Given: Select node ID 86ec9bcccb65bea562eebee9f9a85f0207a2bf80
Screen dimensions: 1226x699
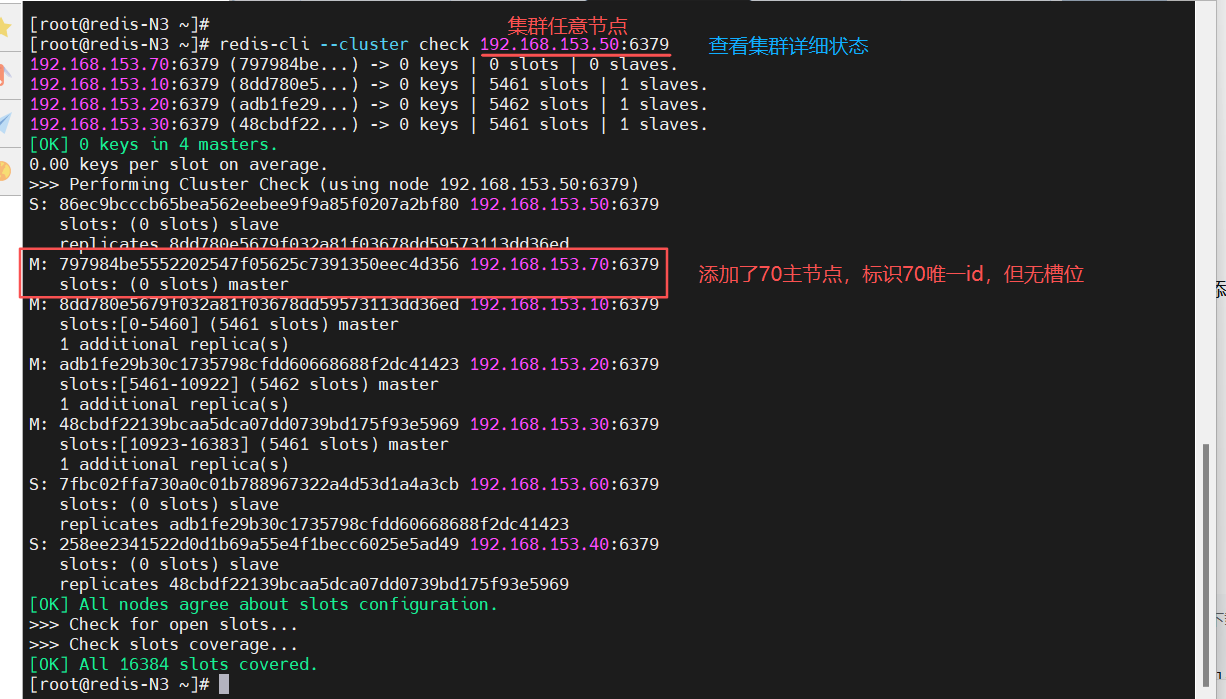Looking at the screenshot, I should 259,204.
